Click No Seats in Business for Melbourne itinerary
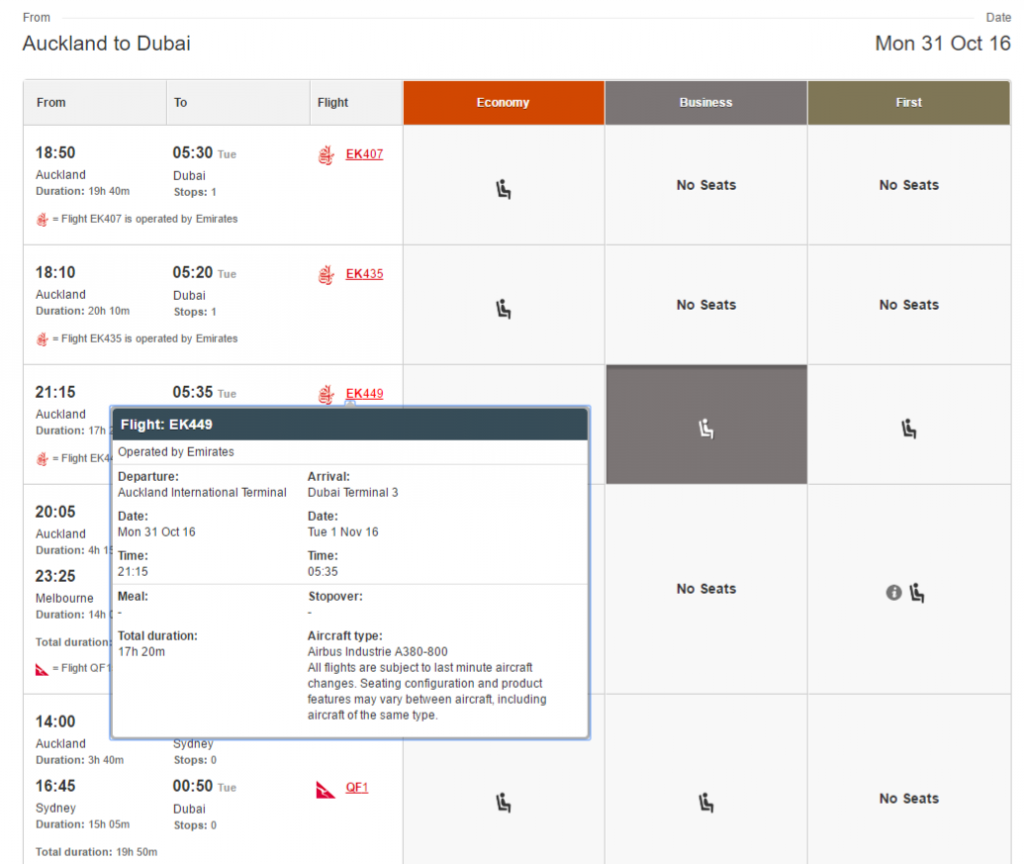 [x=706, y=589]
